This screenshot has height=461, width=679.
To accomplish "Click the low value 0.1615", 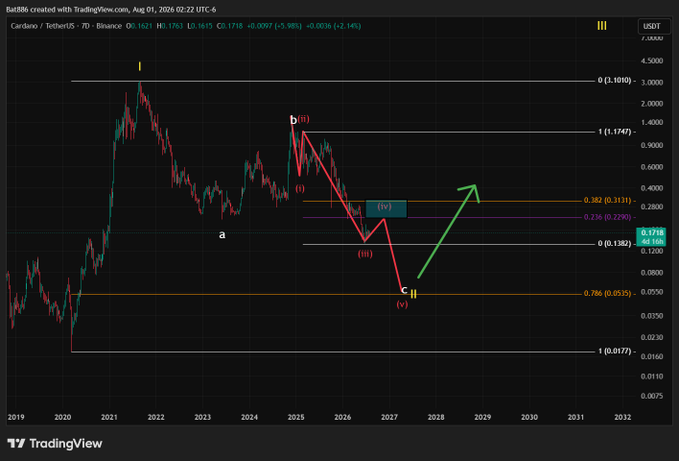I will [x=202, y=26].
